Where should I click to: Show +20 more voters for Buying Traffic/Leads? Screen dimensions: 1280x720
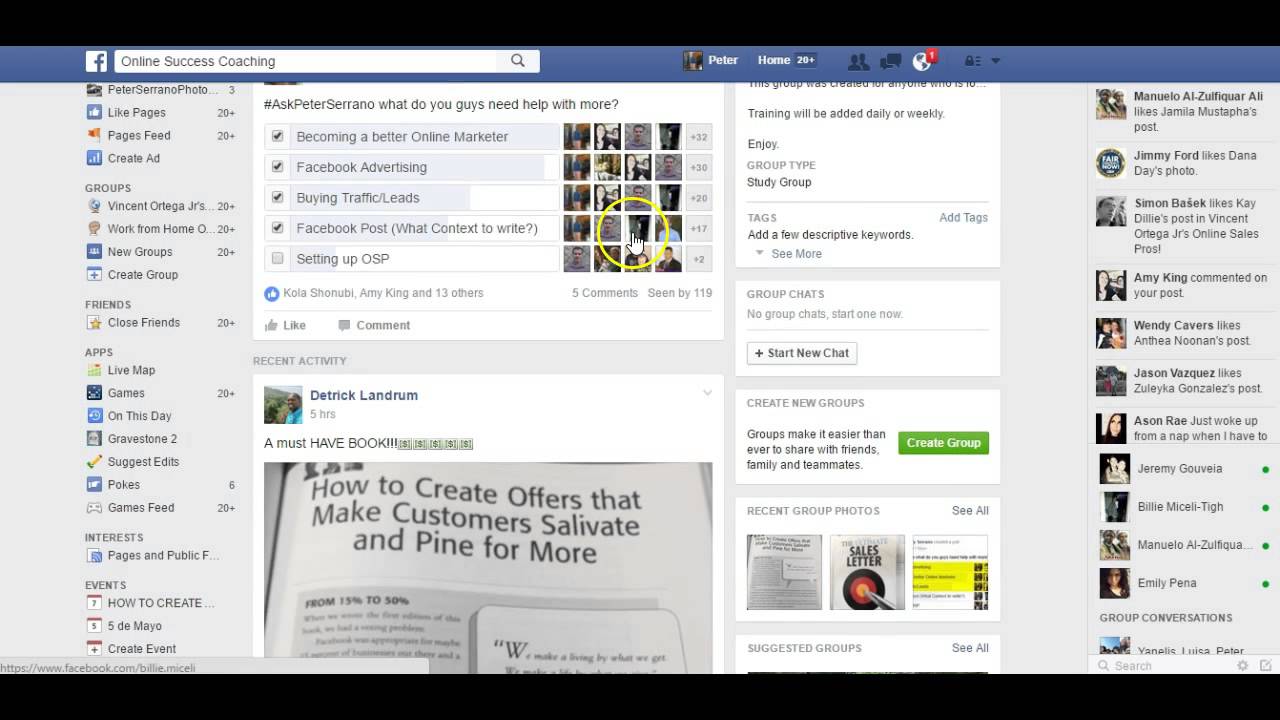(x=698, y=198)
